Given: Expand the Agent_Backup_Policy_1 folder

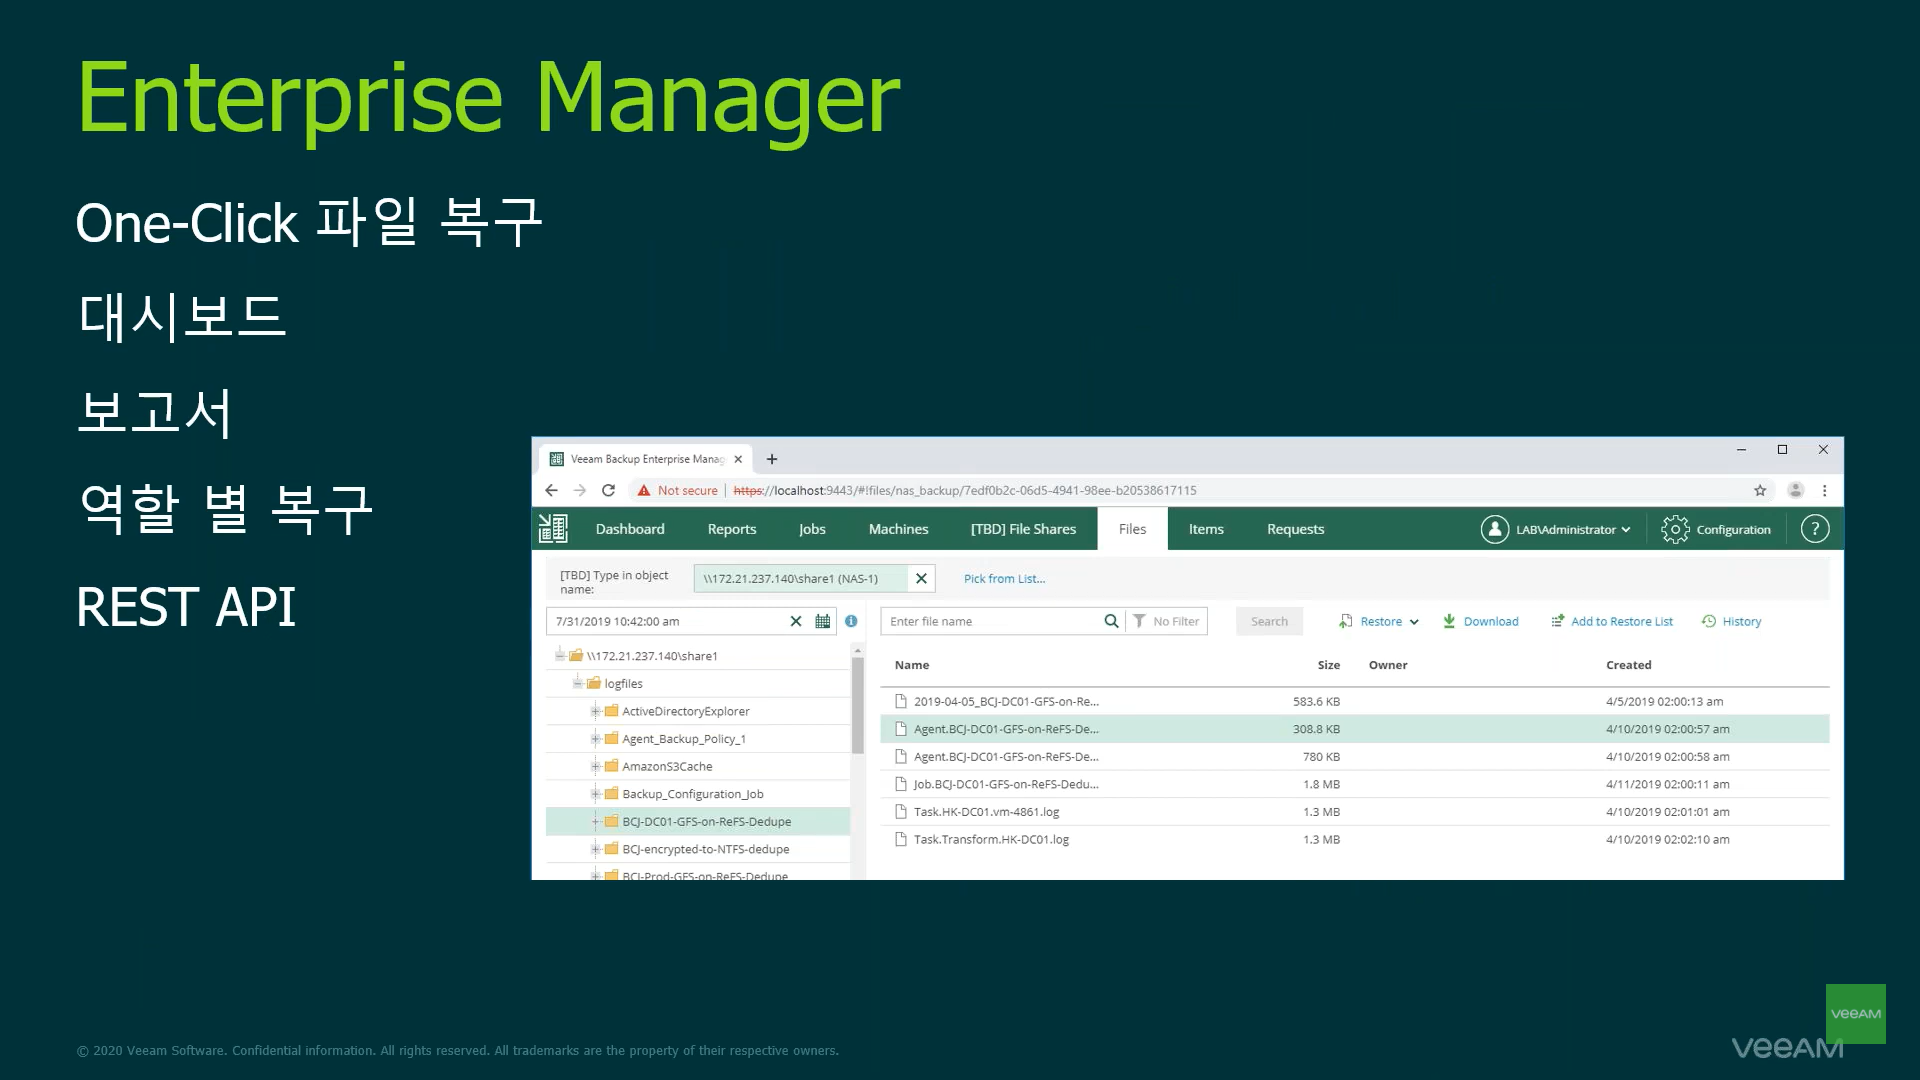Looking at the screenshot, I should click(x=595, y=739).
